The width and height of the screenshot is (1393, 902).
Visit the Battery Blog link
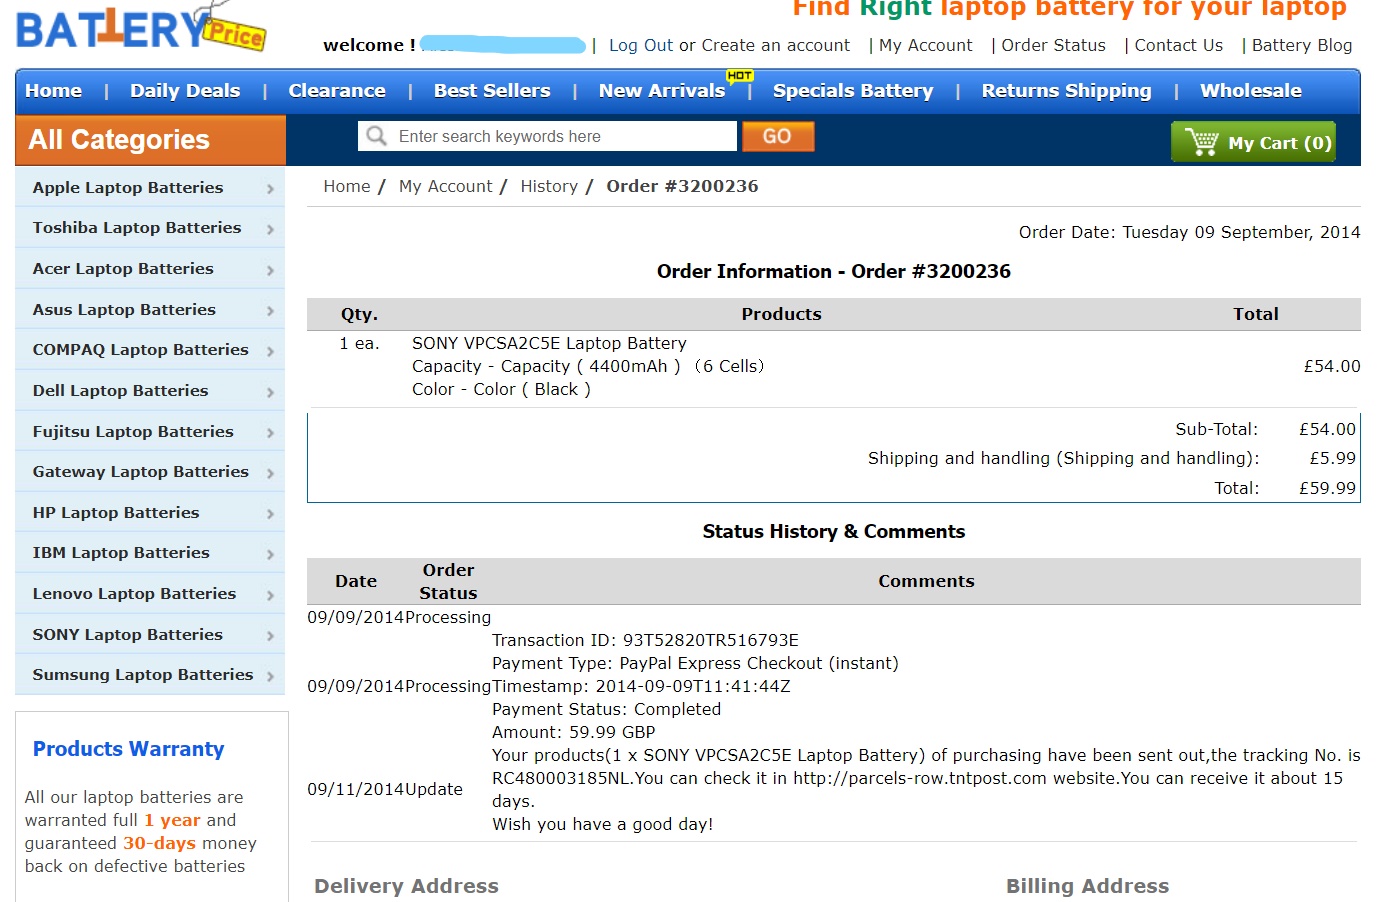point(1302,45)
